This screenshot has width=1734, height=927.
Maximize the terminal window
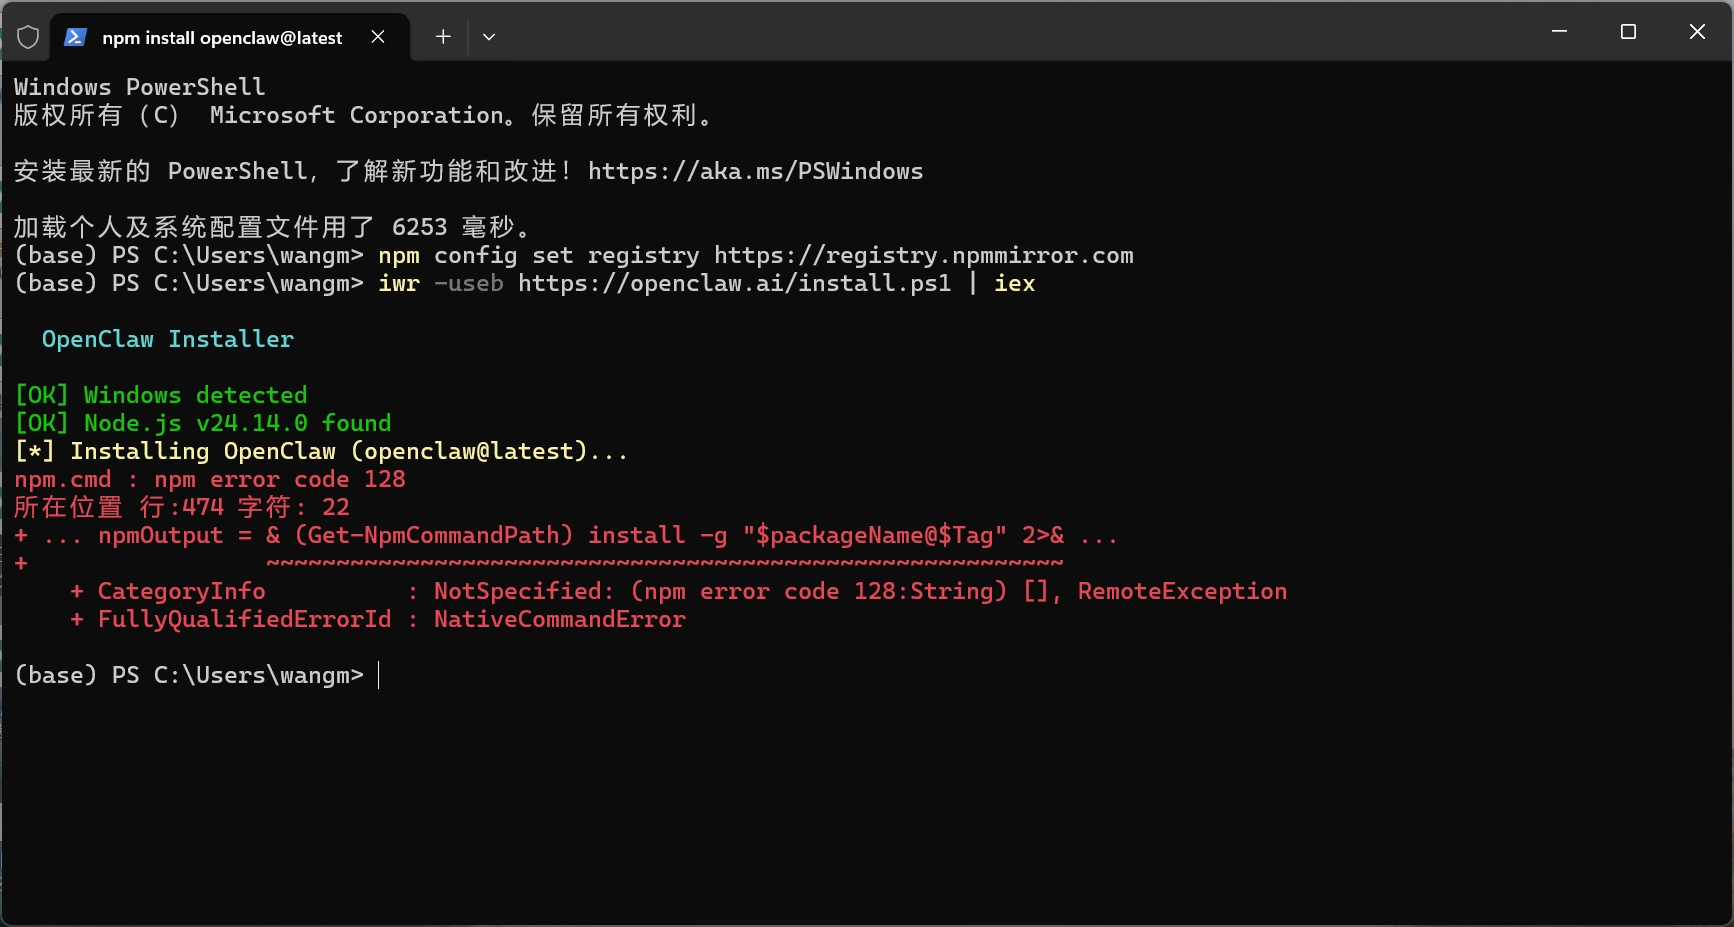tap(1628, 32)
